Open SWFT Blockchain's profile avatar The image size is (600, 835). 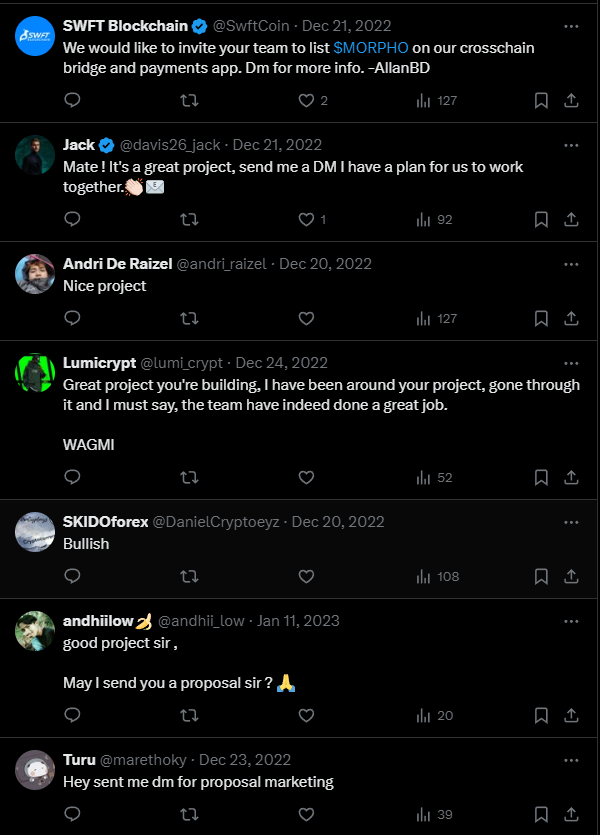pyautogui.click(x=35, y=36)
